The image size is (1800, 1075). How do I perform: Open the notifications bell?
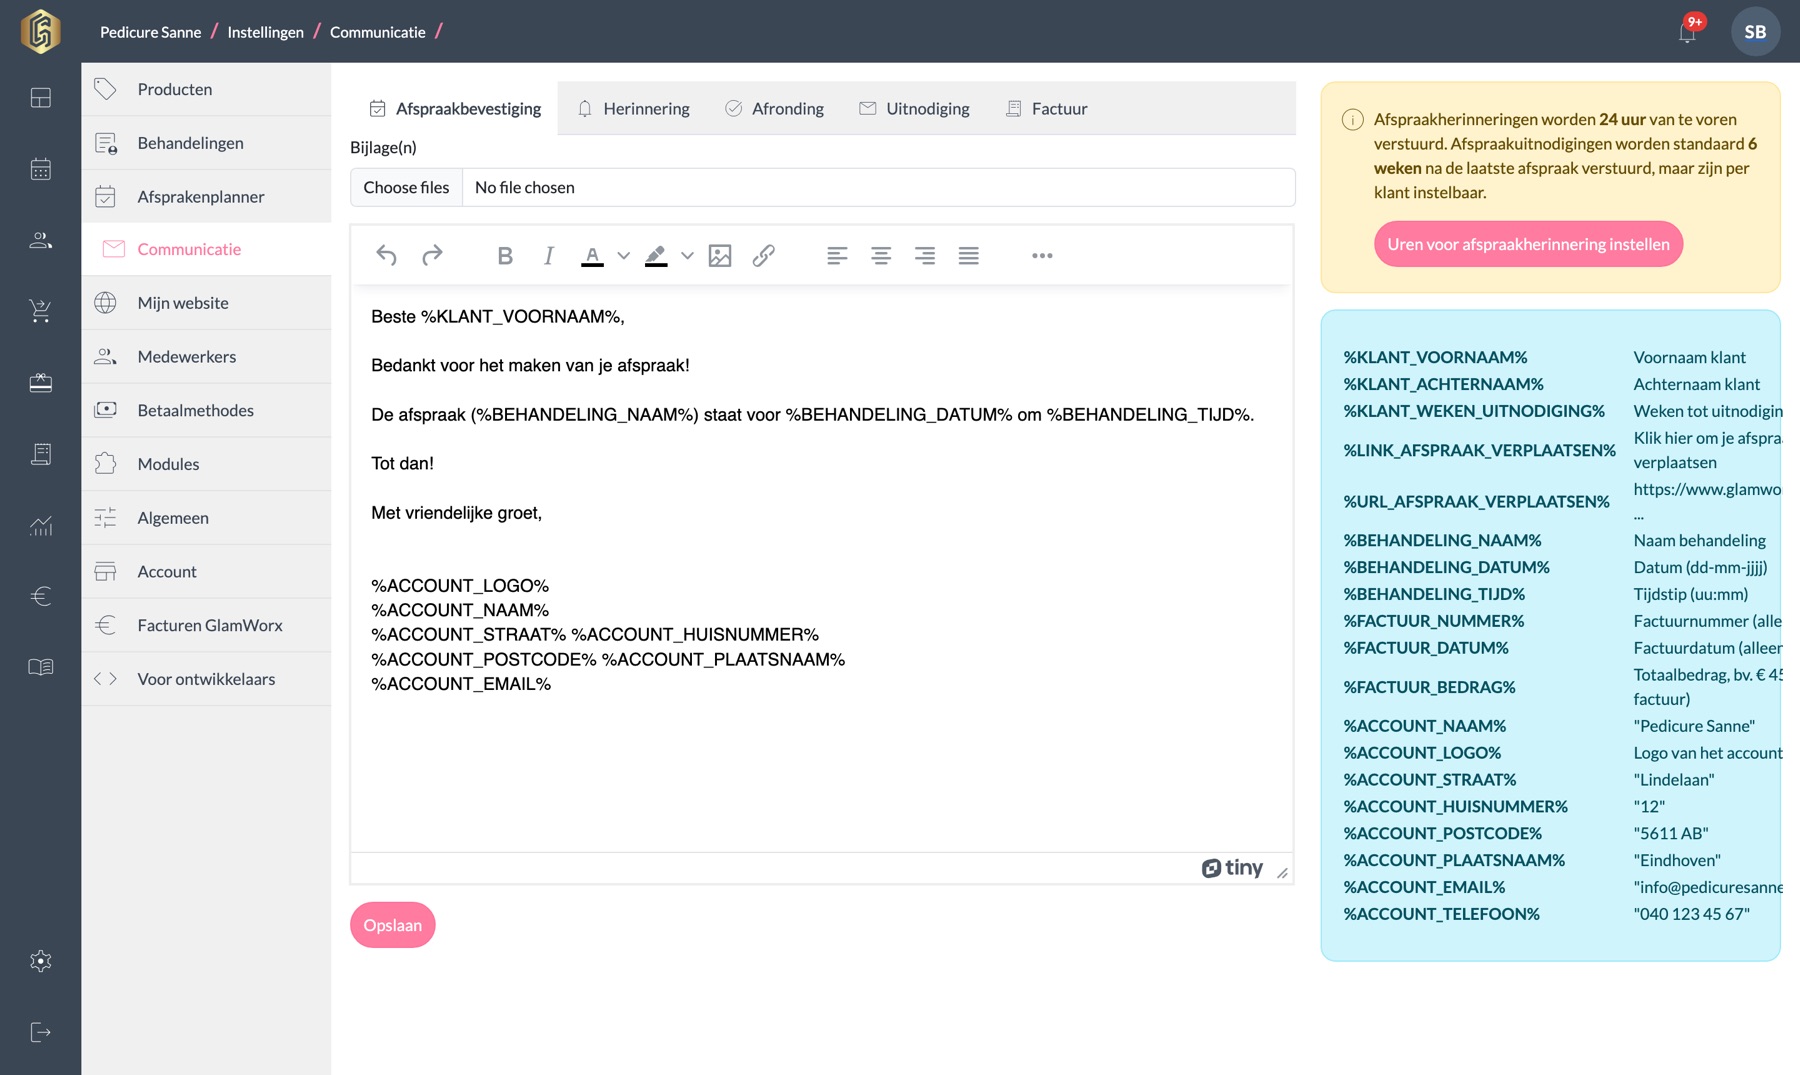tap(1687, 32)
